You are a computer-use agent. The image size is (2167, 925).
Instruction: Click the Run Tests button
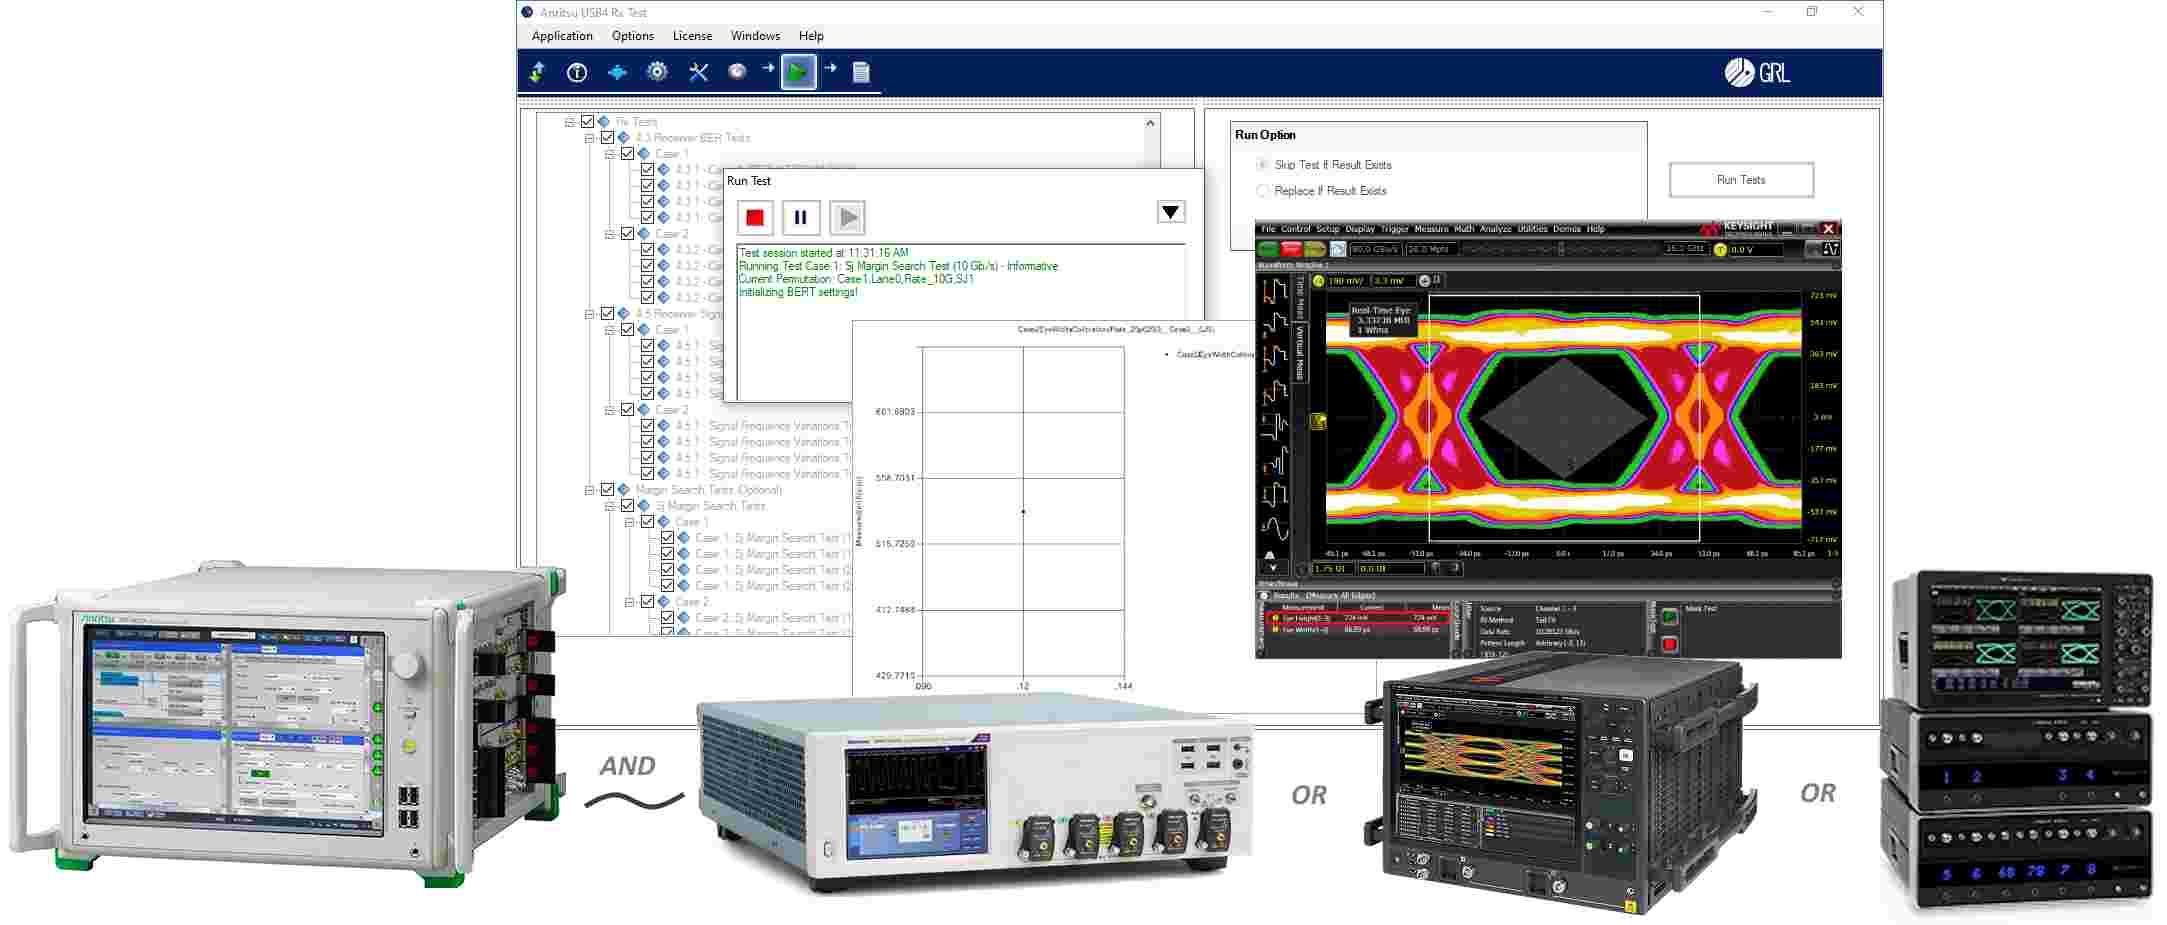click(1741, 179)
